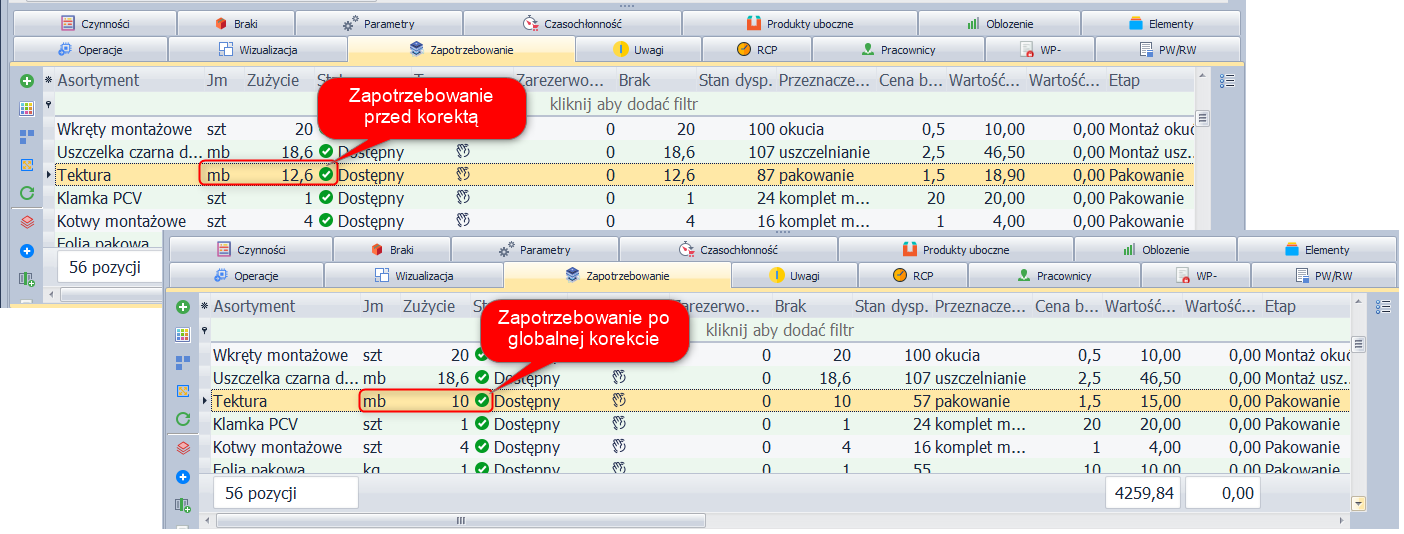
Task: Switch to the Czasochłonność tab in lower panel
Action: pos(728,250)
